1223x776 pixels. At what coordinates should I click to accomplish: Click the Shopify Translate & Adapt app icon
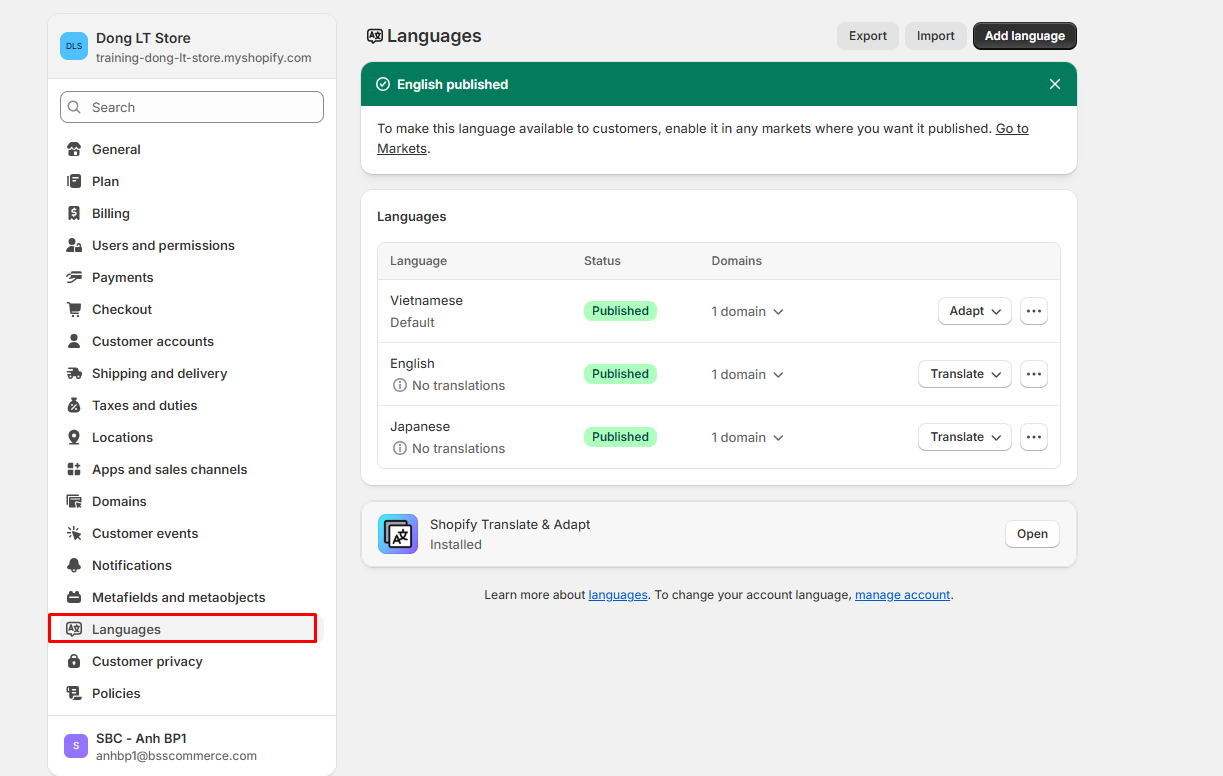pos(398,534)
